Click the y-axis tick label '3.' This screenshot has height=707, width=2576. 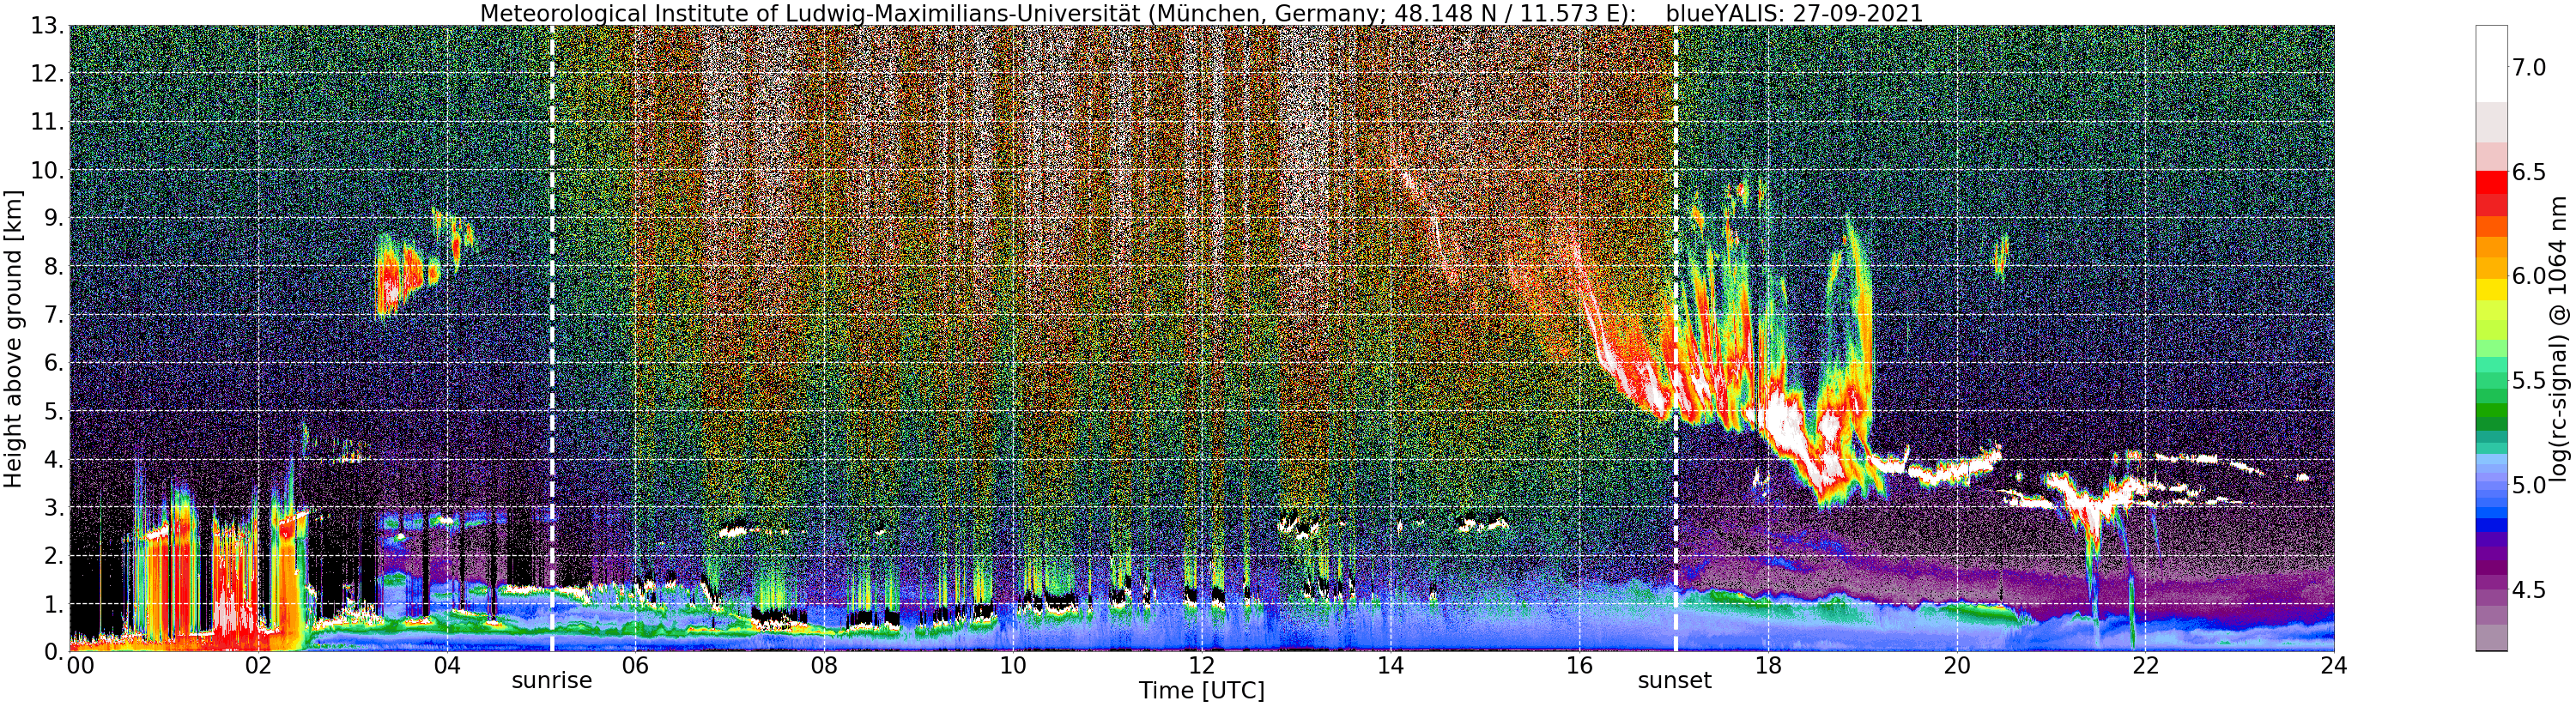pos(52,508)
